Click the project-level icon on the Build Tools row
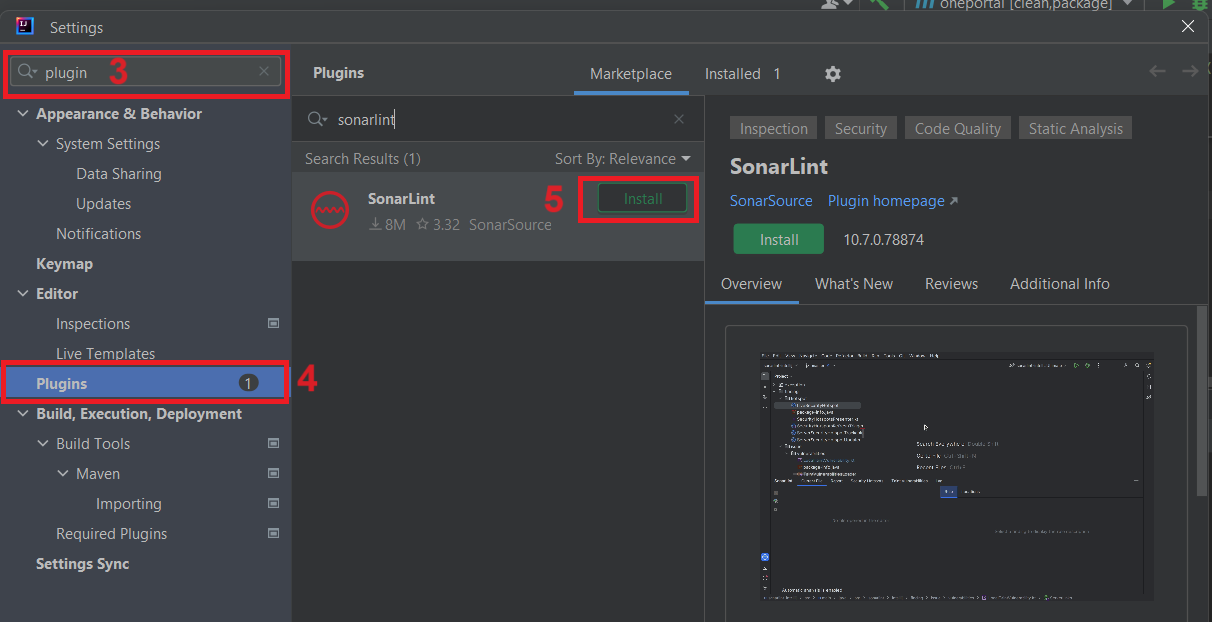1212x622 pixels. click(274, 444)
